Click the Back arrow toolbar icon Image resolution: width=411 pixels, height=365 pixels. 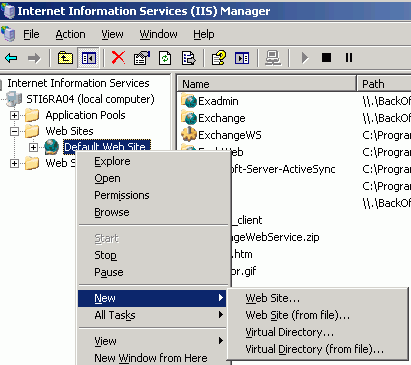click(11, 58)
